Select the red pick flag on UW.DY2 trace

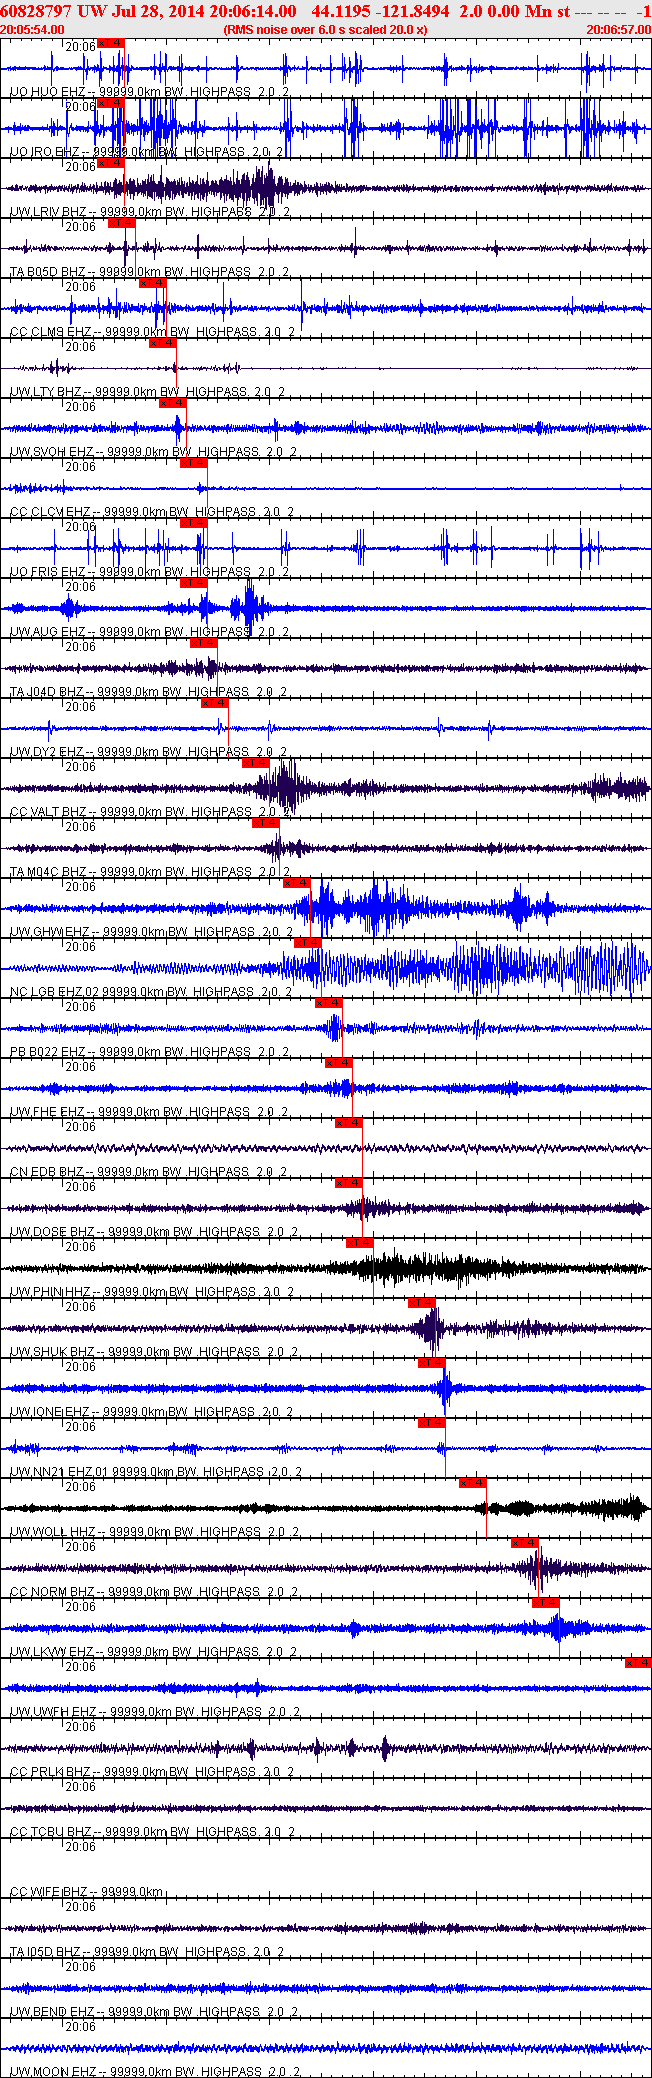(214, 703)
